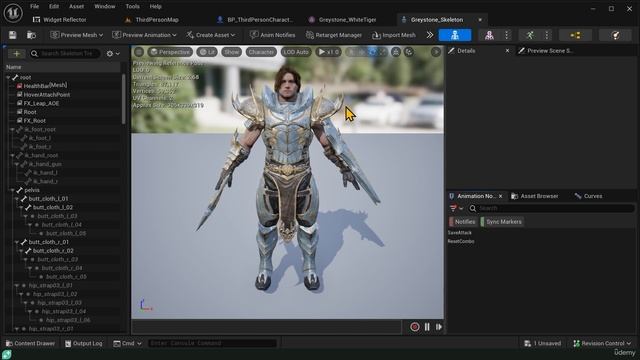Collapse the root bone in the tree
The width and height of the screenshot is (640, 360).
point(8,77)
